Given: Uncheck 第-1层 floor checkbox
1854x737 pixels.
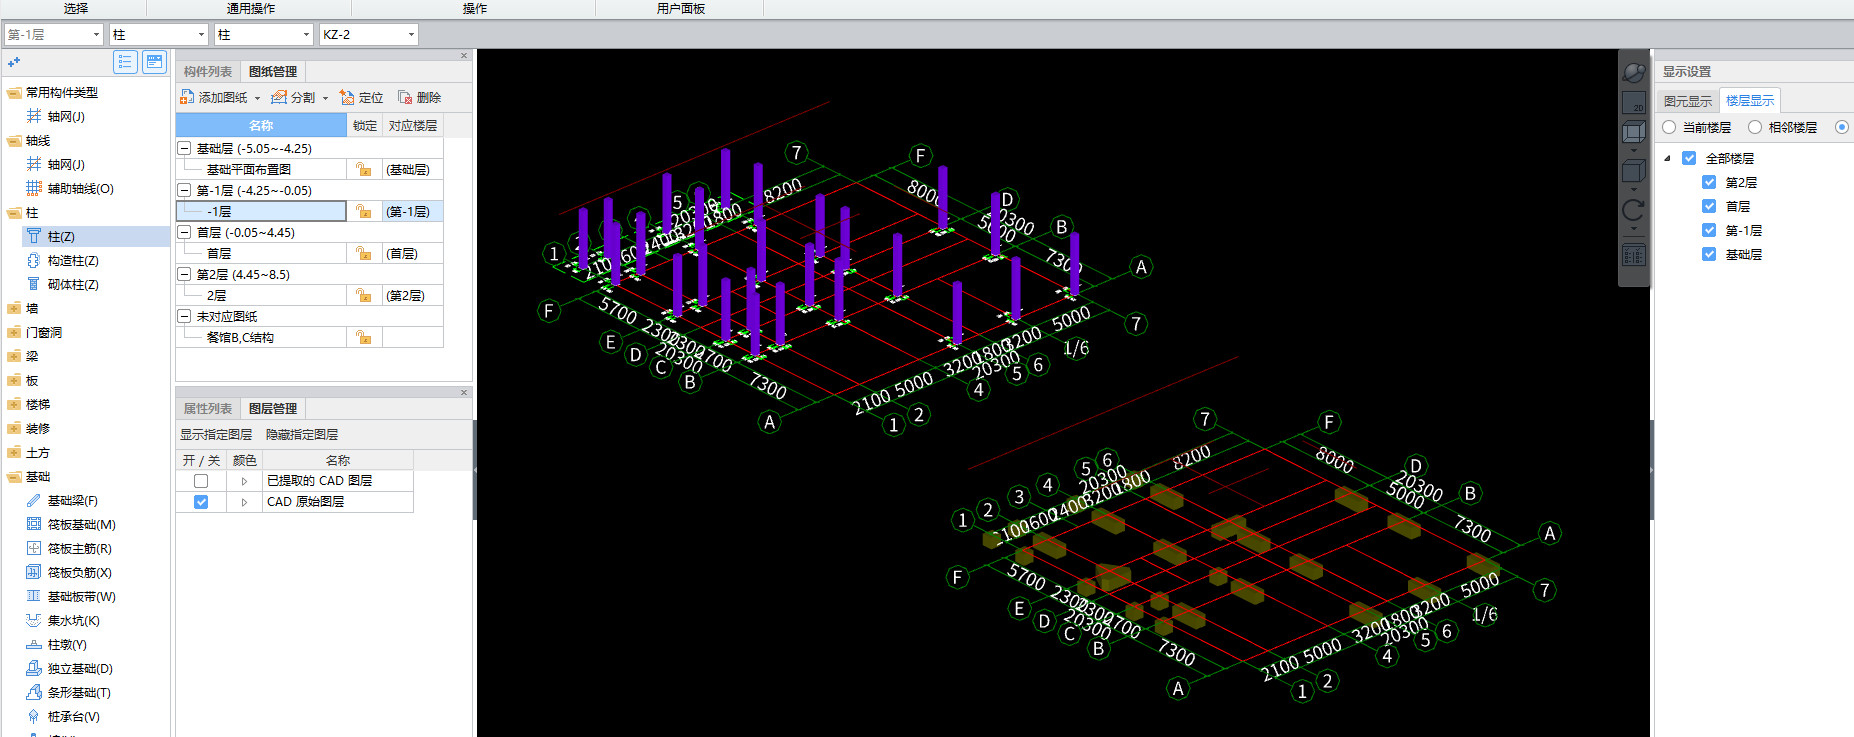Looking at the screenshot, I should click(x=1709, y=230).
